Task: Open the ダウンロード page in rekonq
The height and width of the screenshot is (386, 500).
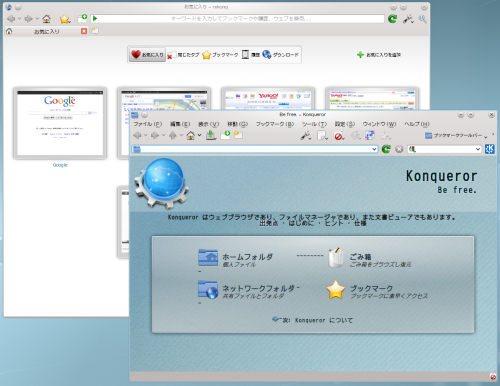Action: pos(280,55)
